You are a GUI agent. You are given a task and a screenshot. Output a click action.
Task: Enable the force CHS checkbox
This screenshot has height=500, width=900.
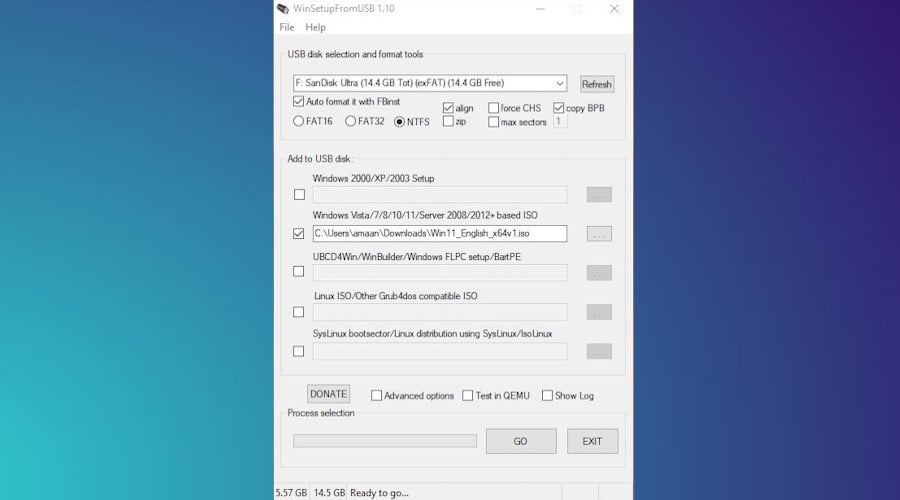click(x=494, y=108)
